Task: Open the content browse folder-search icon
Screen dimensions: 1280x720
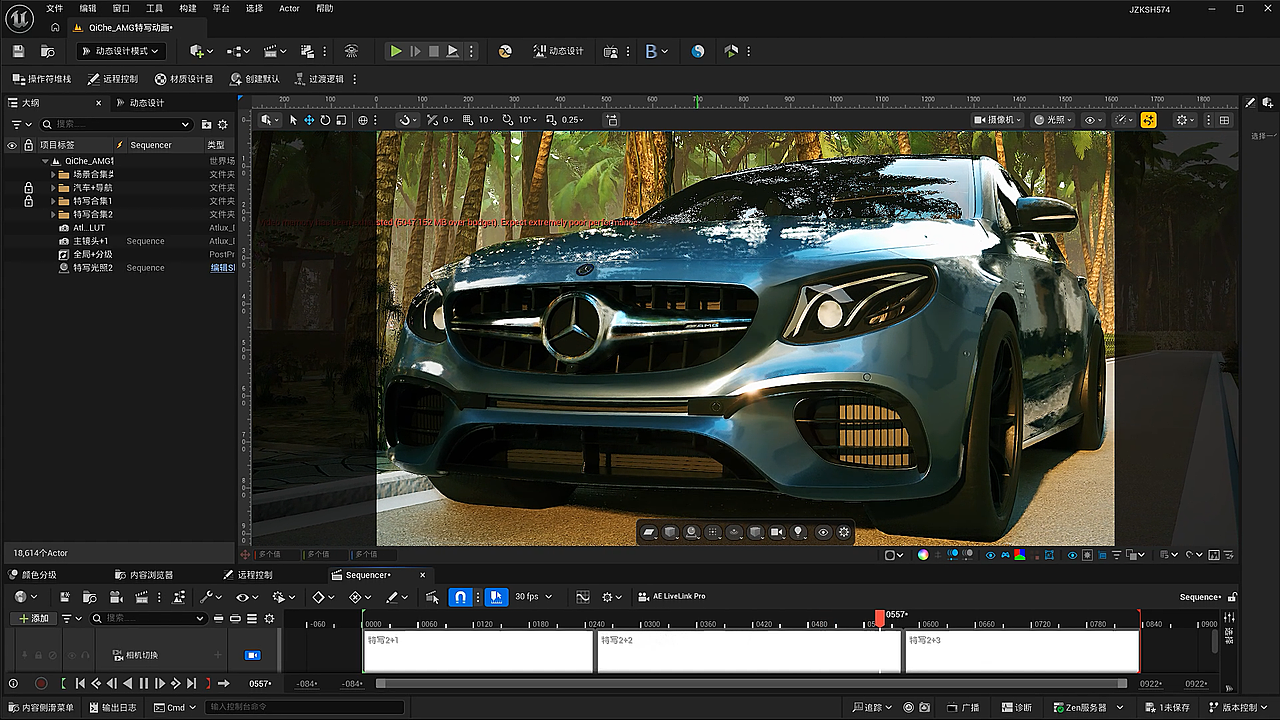Action: [x=47, y=51]
